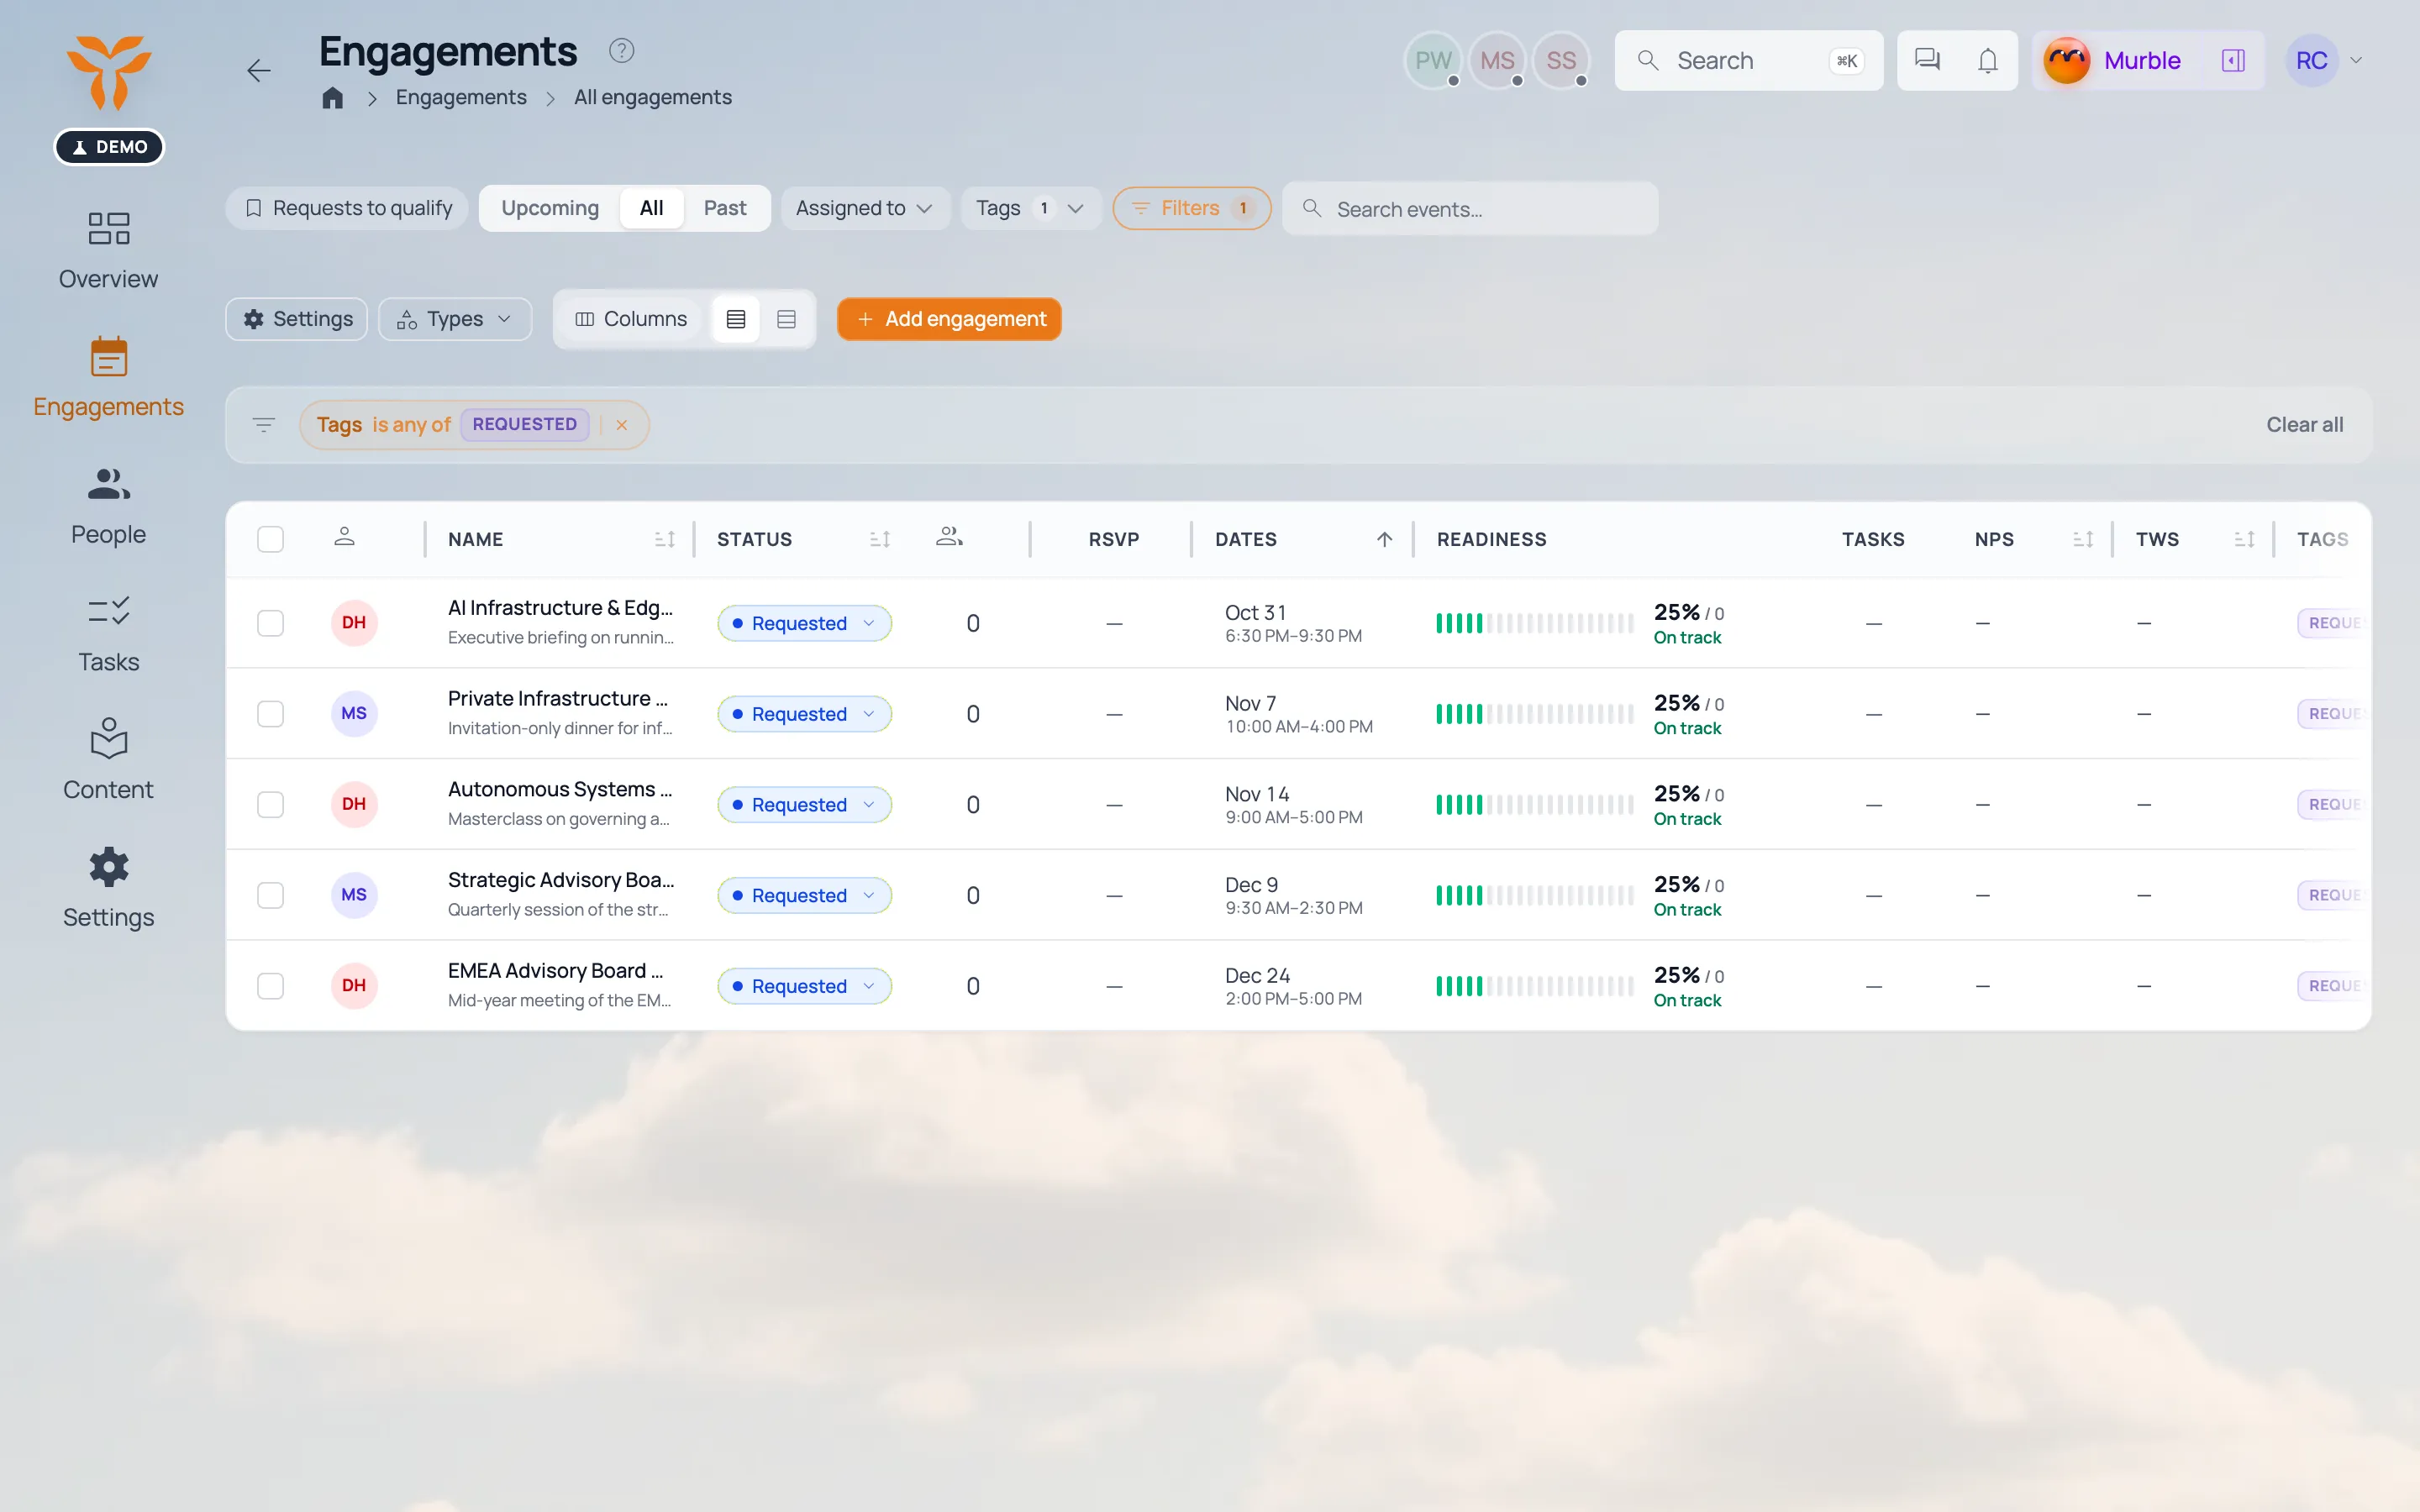Image resolution: width=2420 pixels, height=1512 pixels.
Task: Open the Requested status dropdown for Oct 31 row
Action: tap(804, 623)
